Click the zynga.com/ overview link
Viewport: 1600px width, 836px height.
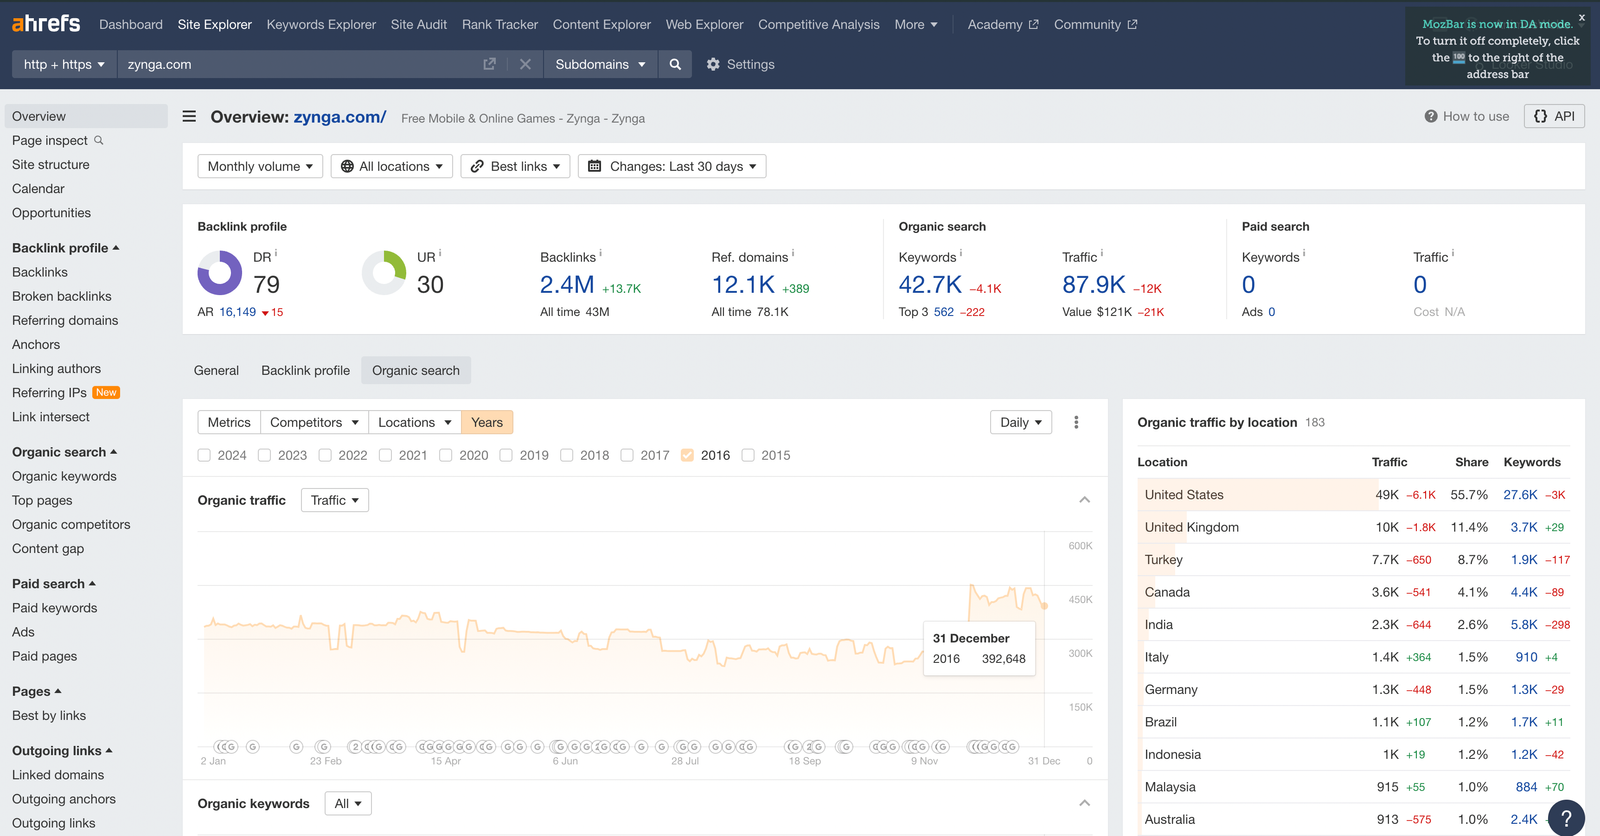coord(340,117)
